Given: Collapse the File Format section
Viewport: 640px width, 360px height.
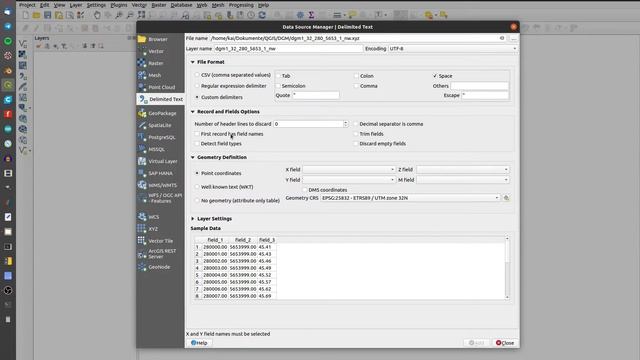Looking at the screenshot, I should (193, 62).
